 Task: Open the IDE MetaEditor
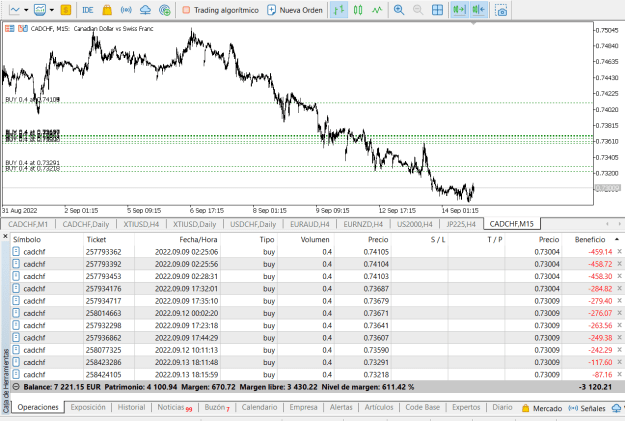pyautogui.click(x=87, y=10)
